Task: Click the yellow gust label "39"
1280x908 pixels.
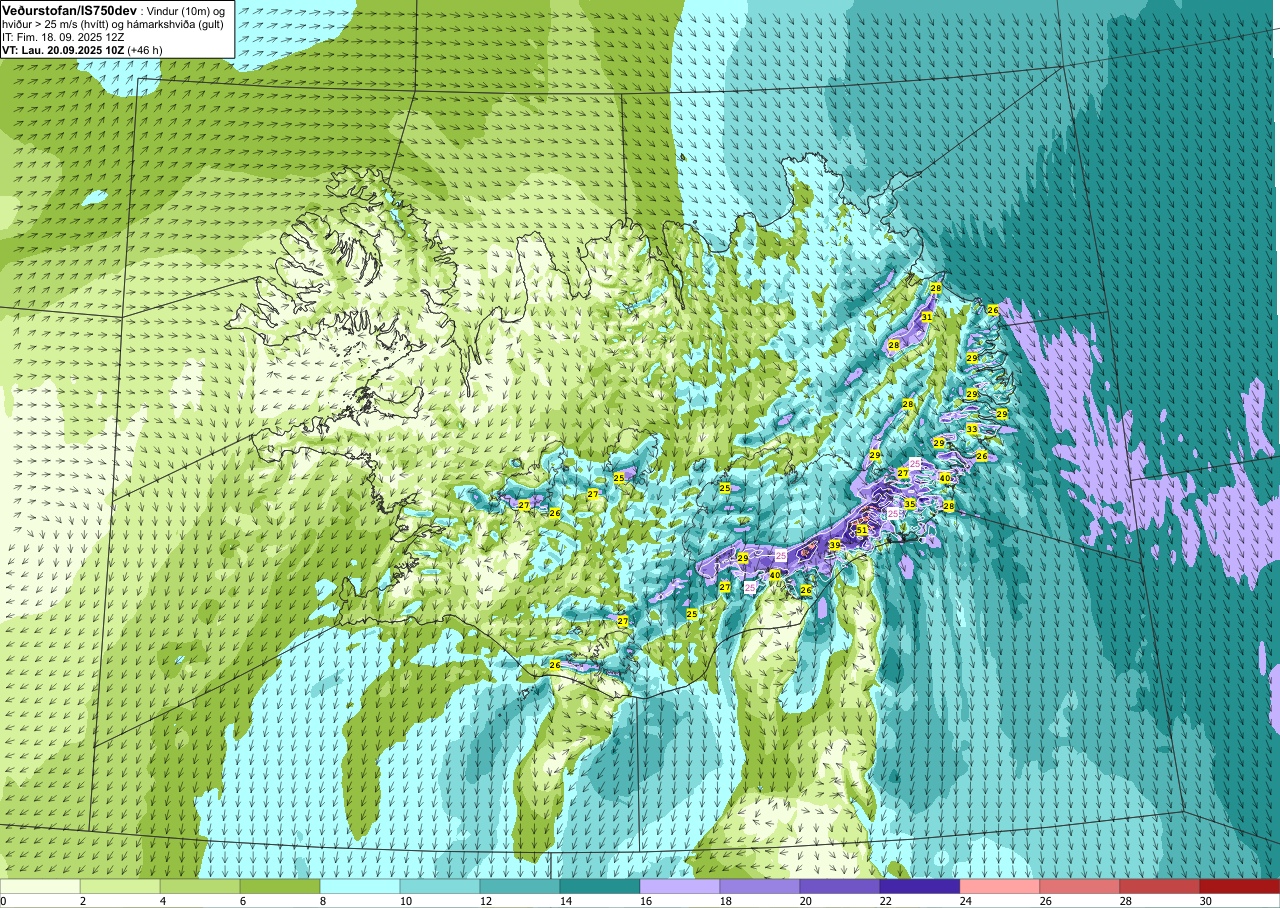Action: tap(834, 545)
